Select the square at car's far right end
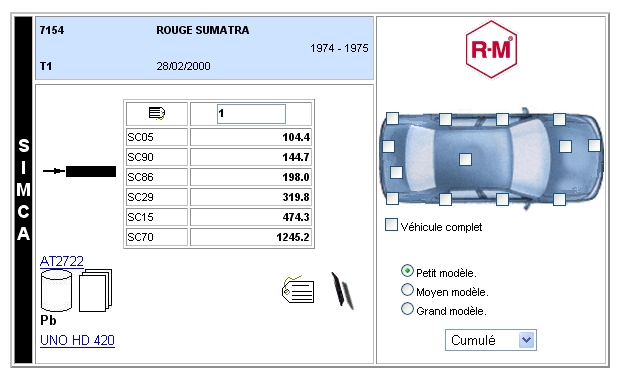This screenshot has height=379, width=624. click(594, 145)
